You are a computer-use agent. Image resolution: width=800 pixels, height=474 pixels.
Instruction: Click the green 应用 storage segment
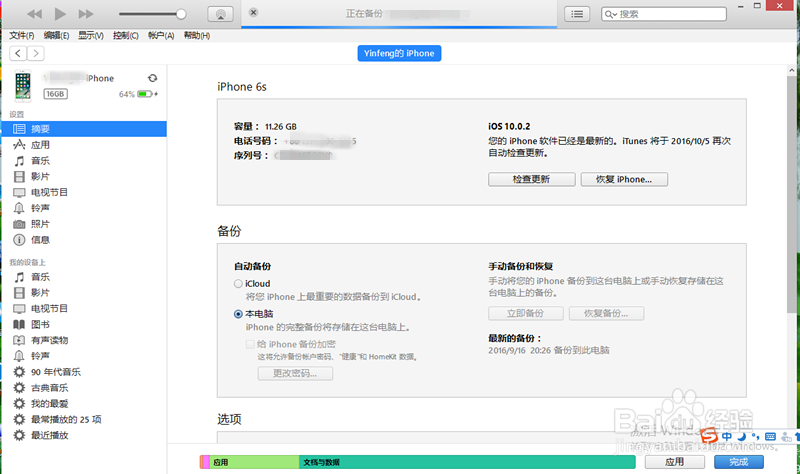tap(254, 462)
